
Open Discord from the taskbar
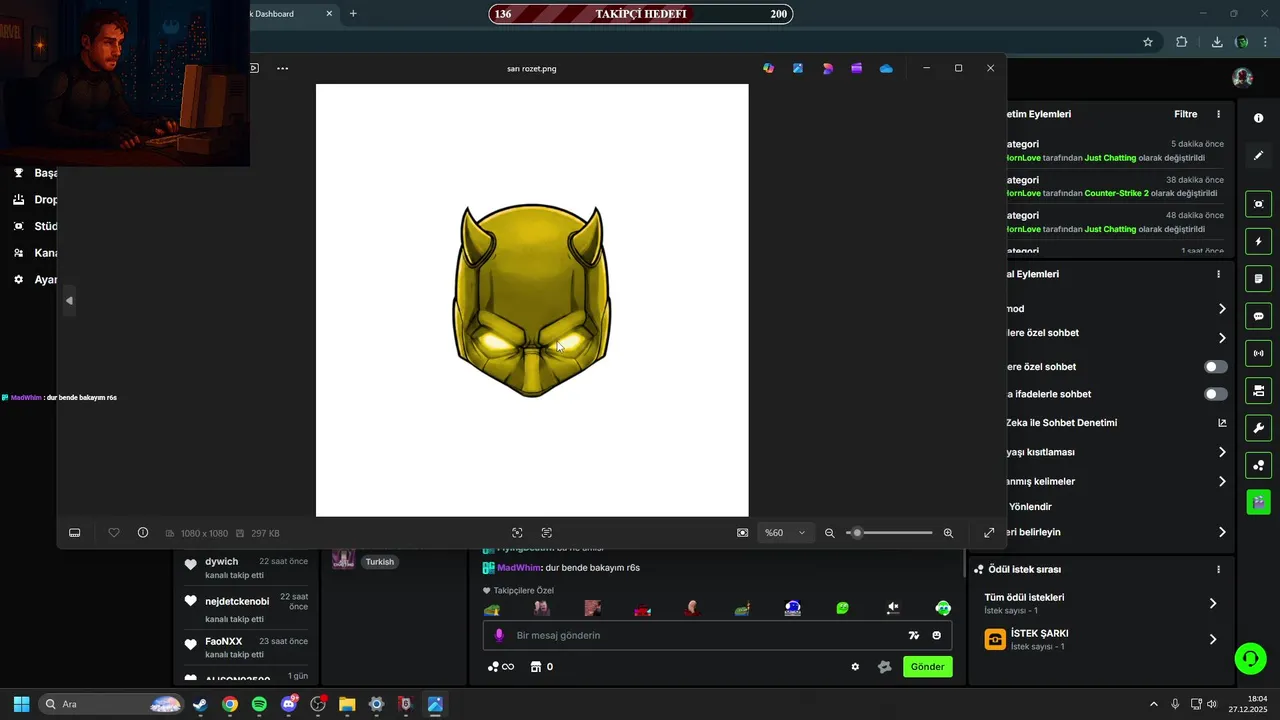pos(289,704)
